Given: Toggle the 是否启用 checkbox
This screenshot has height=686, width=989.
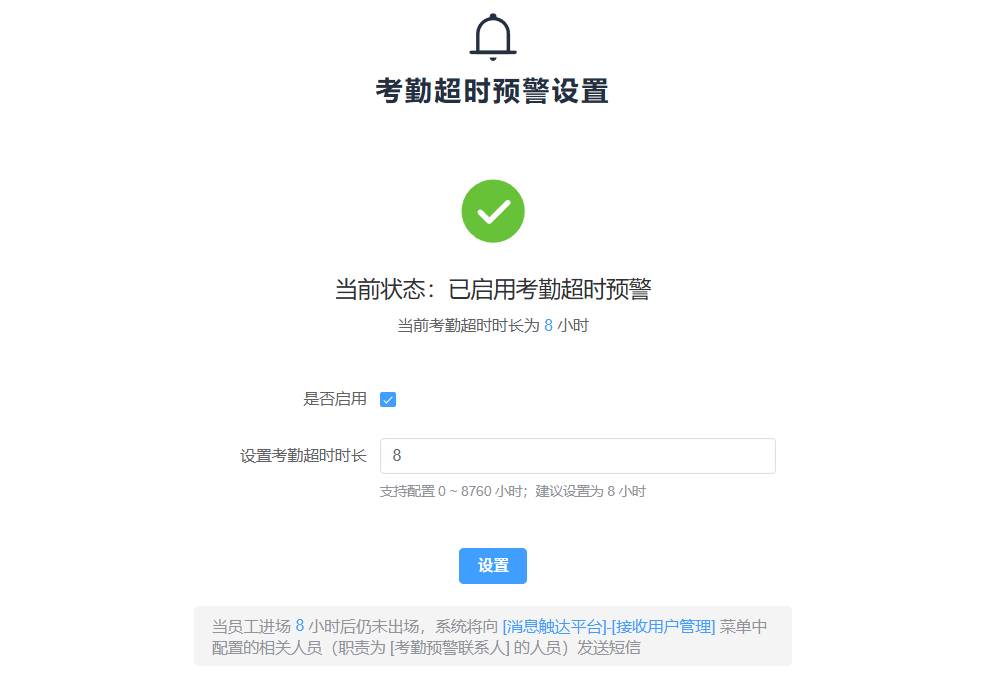Looking at the screenshot, I should [388, 400].
